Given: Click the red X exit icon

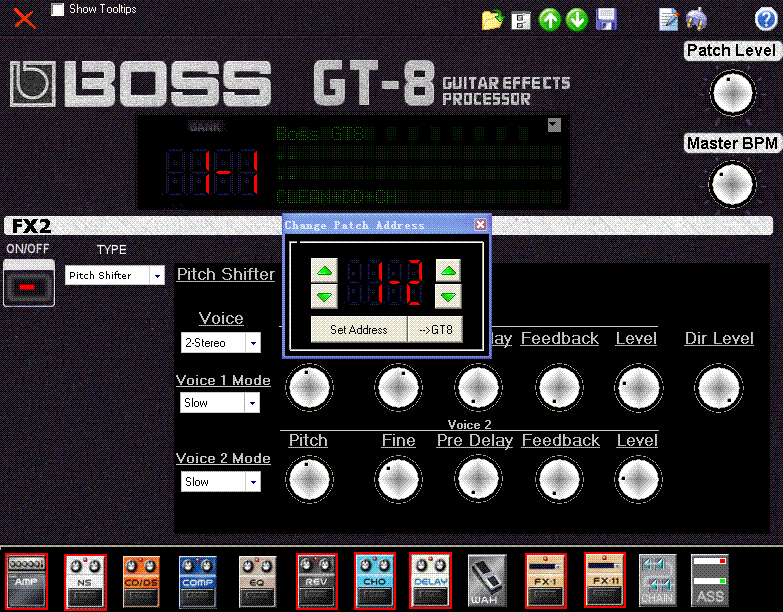Looking at the screenshot, I should tap(24, 18).
